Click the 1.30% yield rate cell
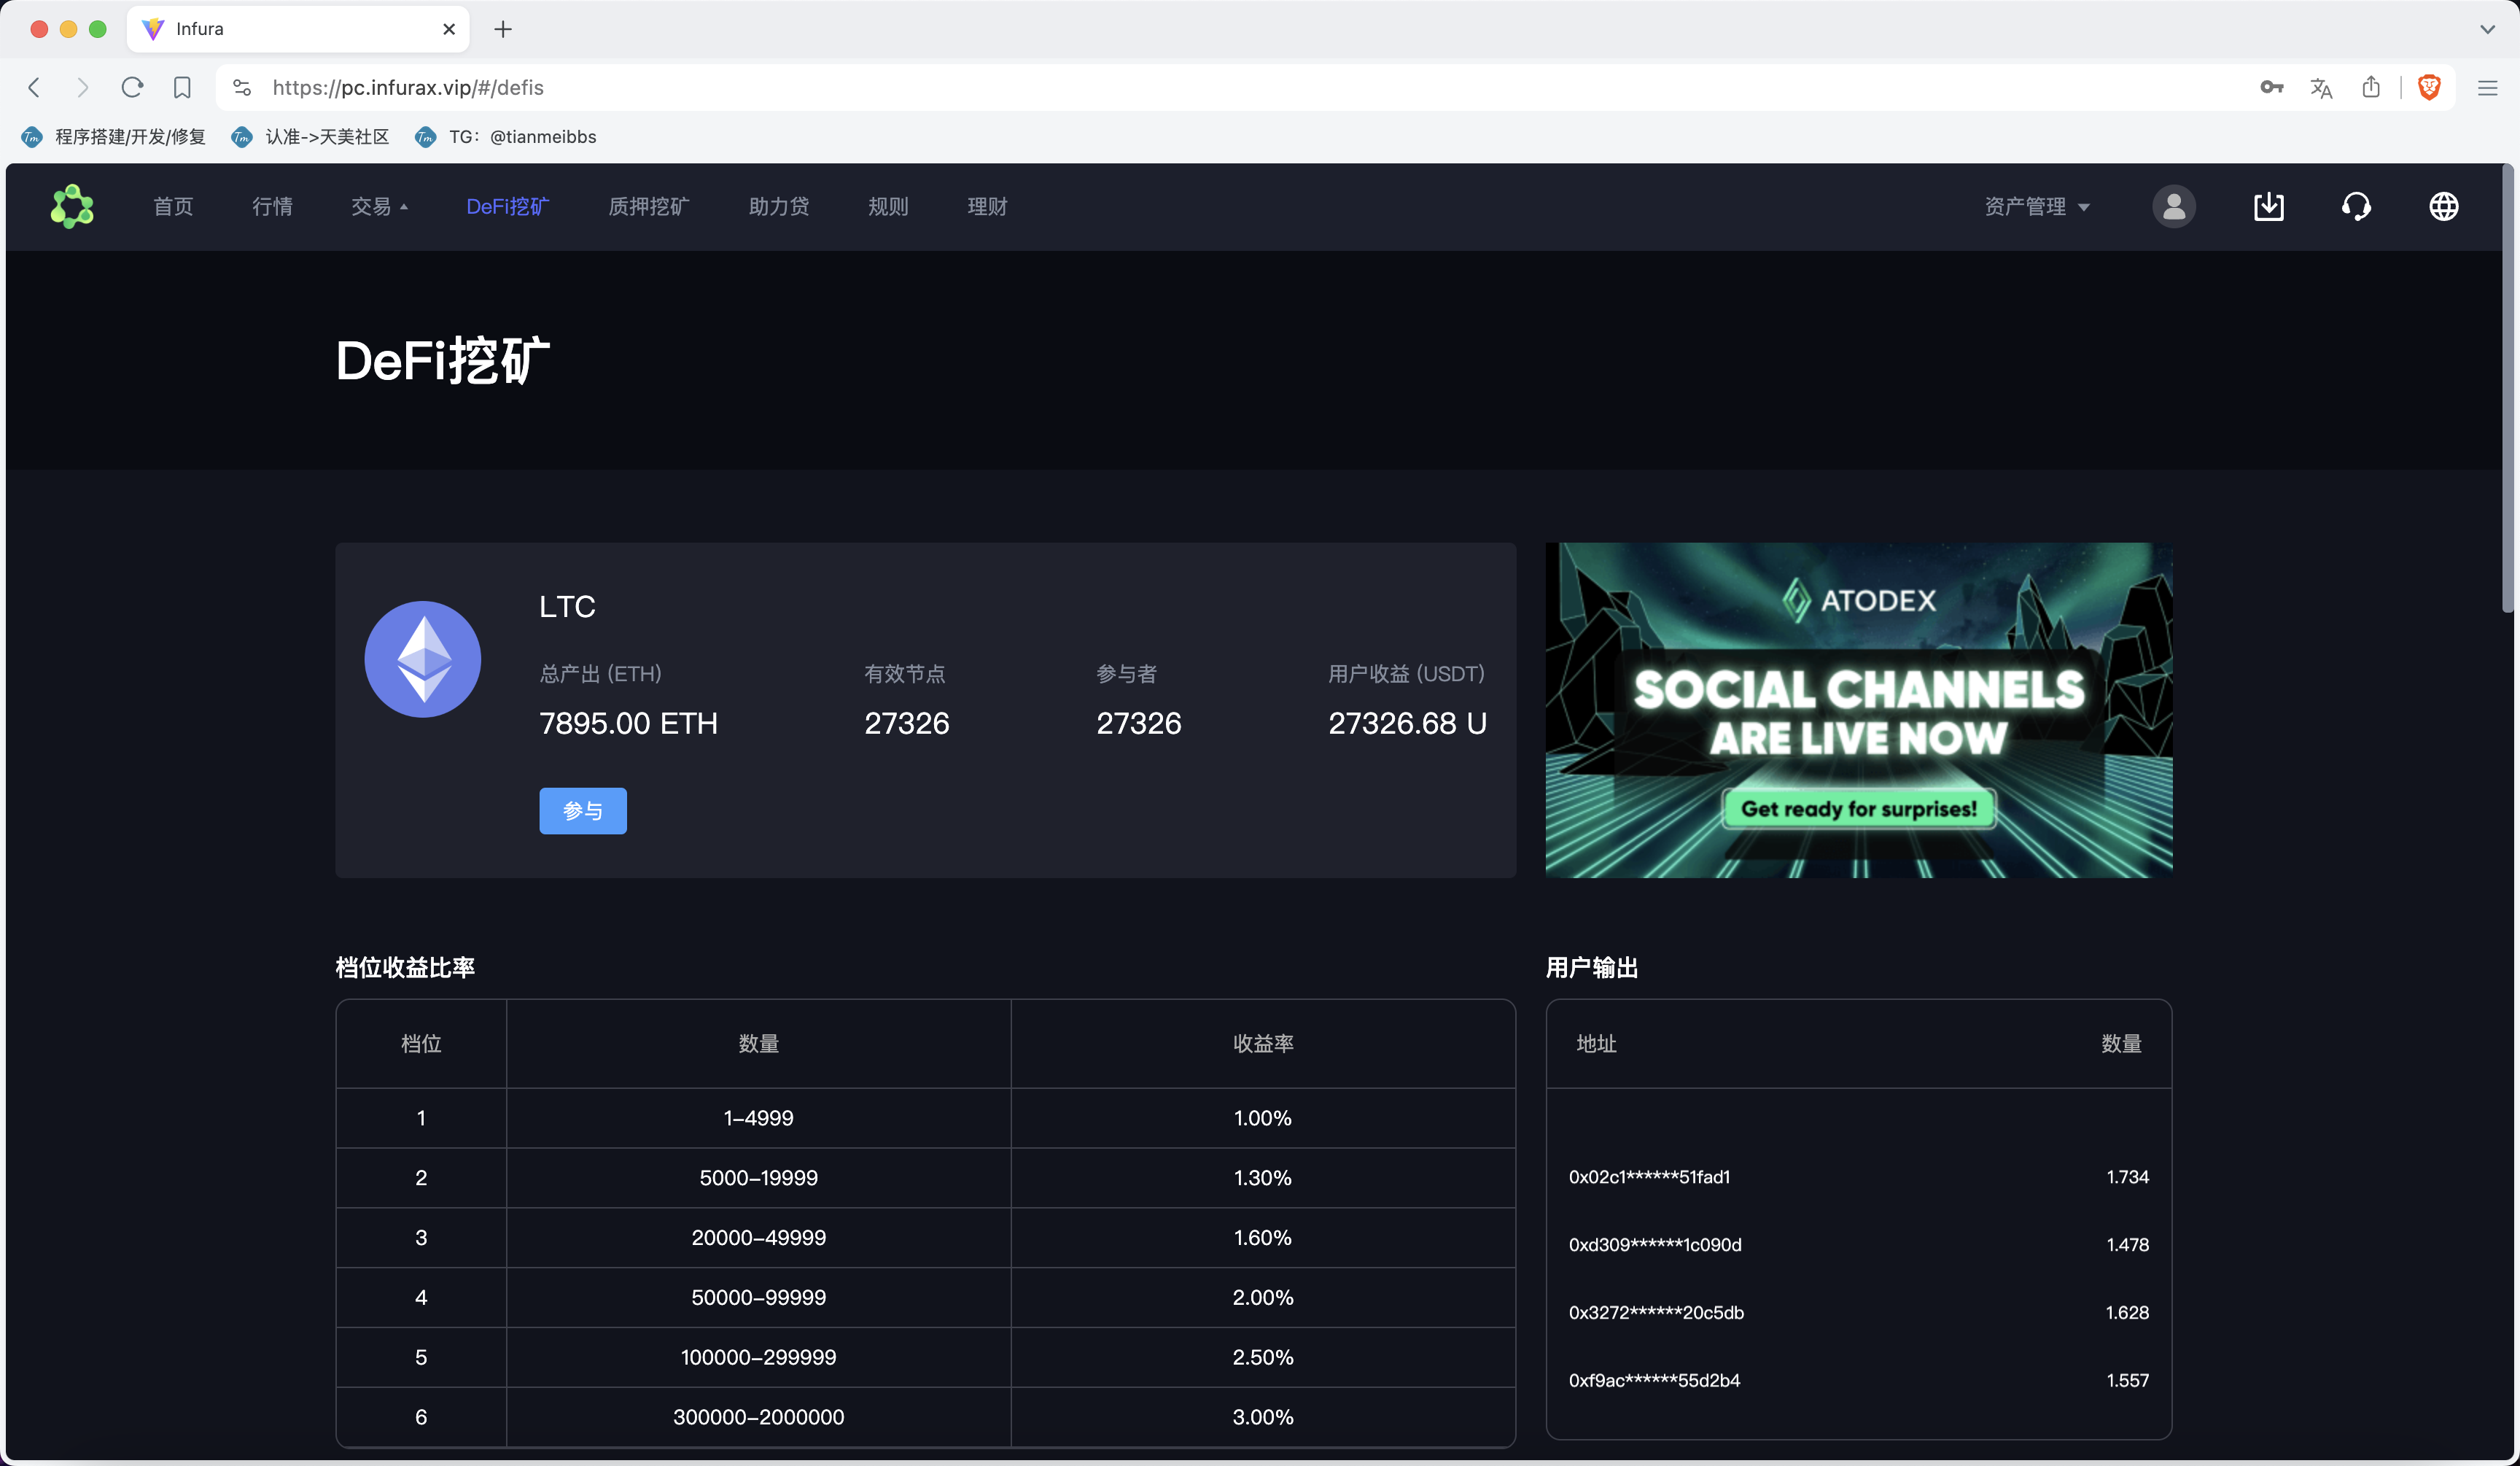Screen dimensions: 2520x1466 1263,1178
